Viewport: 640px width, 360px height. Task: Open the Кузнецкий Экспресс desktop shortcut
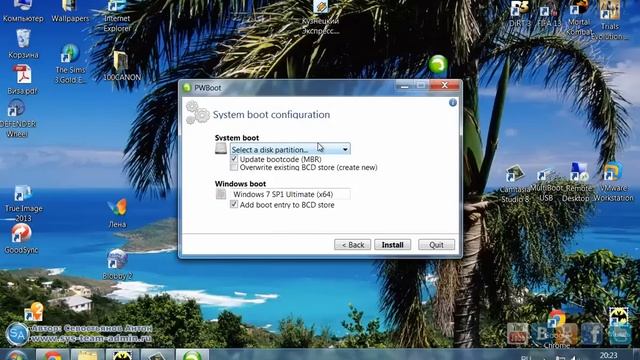(321, 17)
